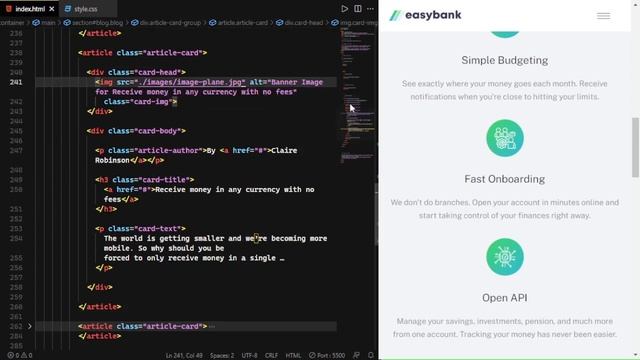Select the index.html editor tab
This screenshot has width=640, height=360.
30,9
